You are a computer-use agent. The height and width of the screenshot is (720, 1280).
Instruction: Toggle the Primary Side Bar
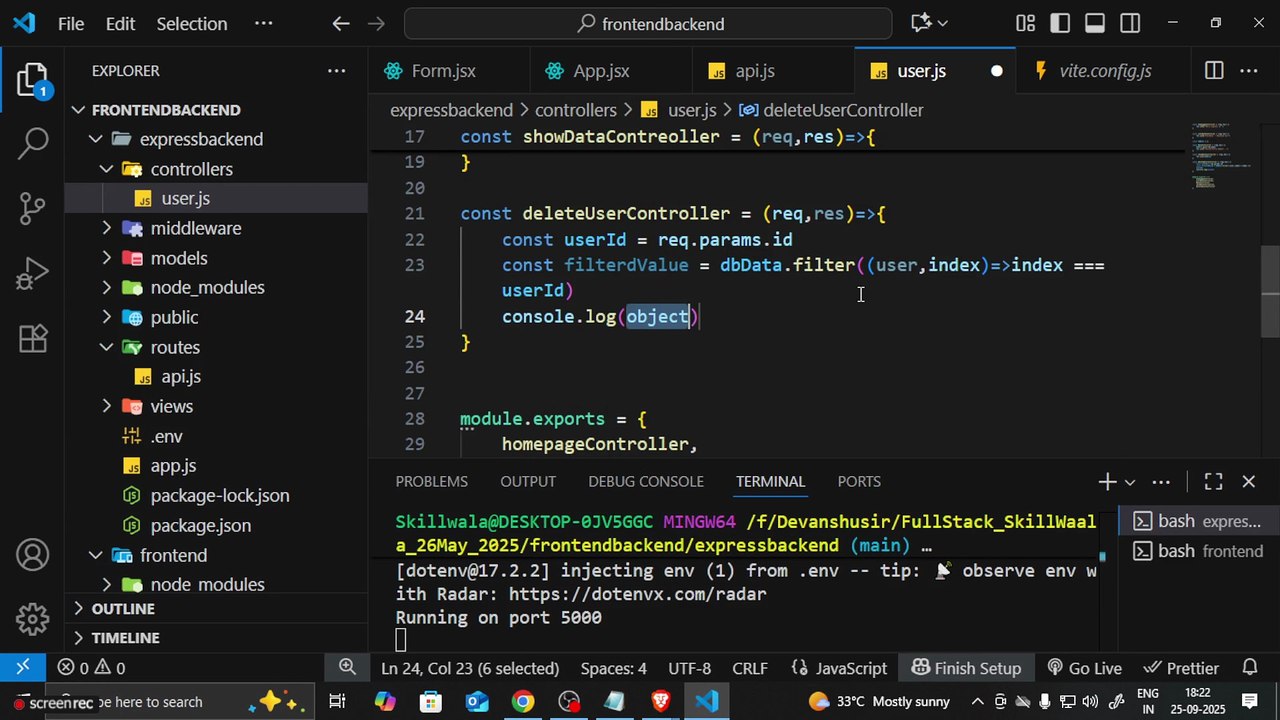pyautogui.click(x=1060, y=23)
